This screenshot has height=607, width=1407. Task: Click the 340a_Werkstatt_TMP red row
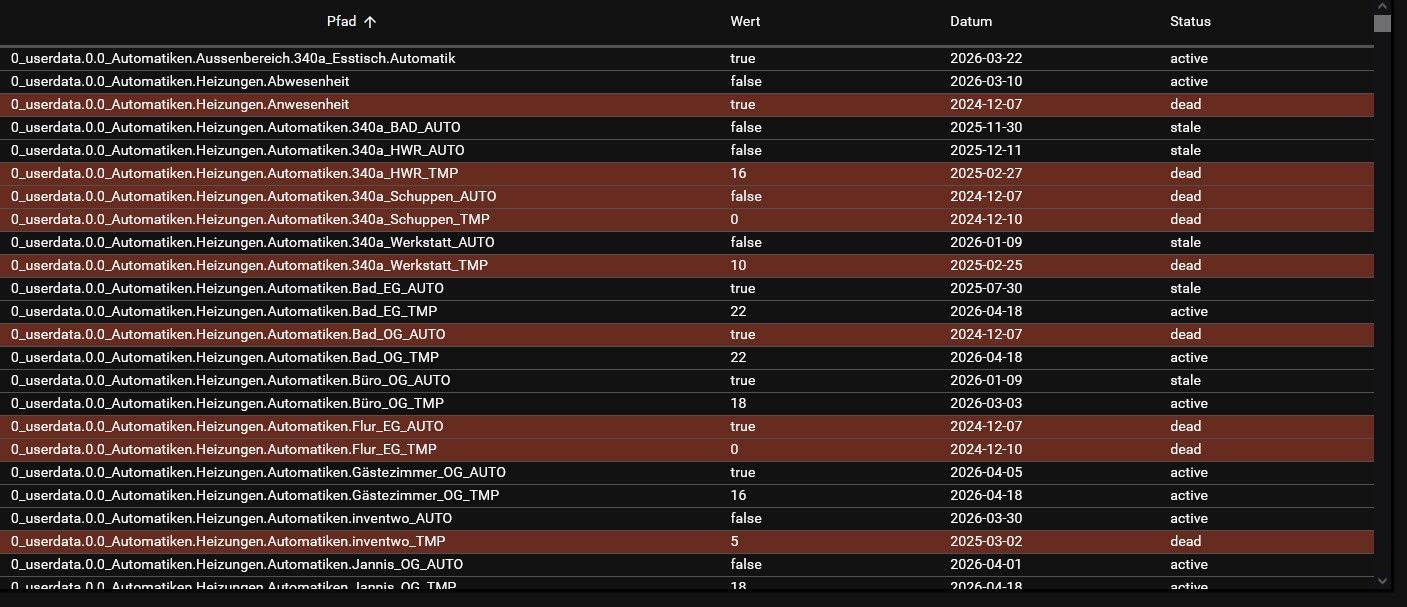coord(249,266)
